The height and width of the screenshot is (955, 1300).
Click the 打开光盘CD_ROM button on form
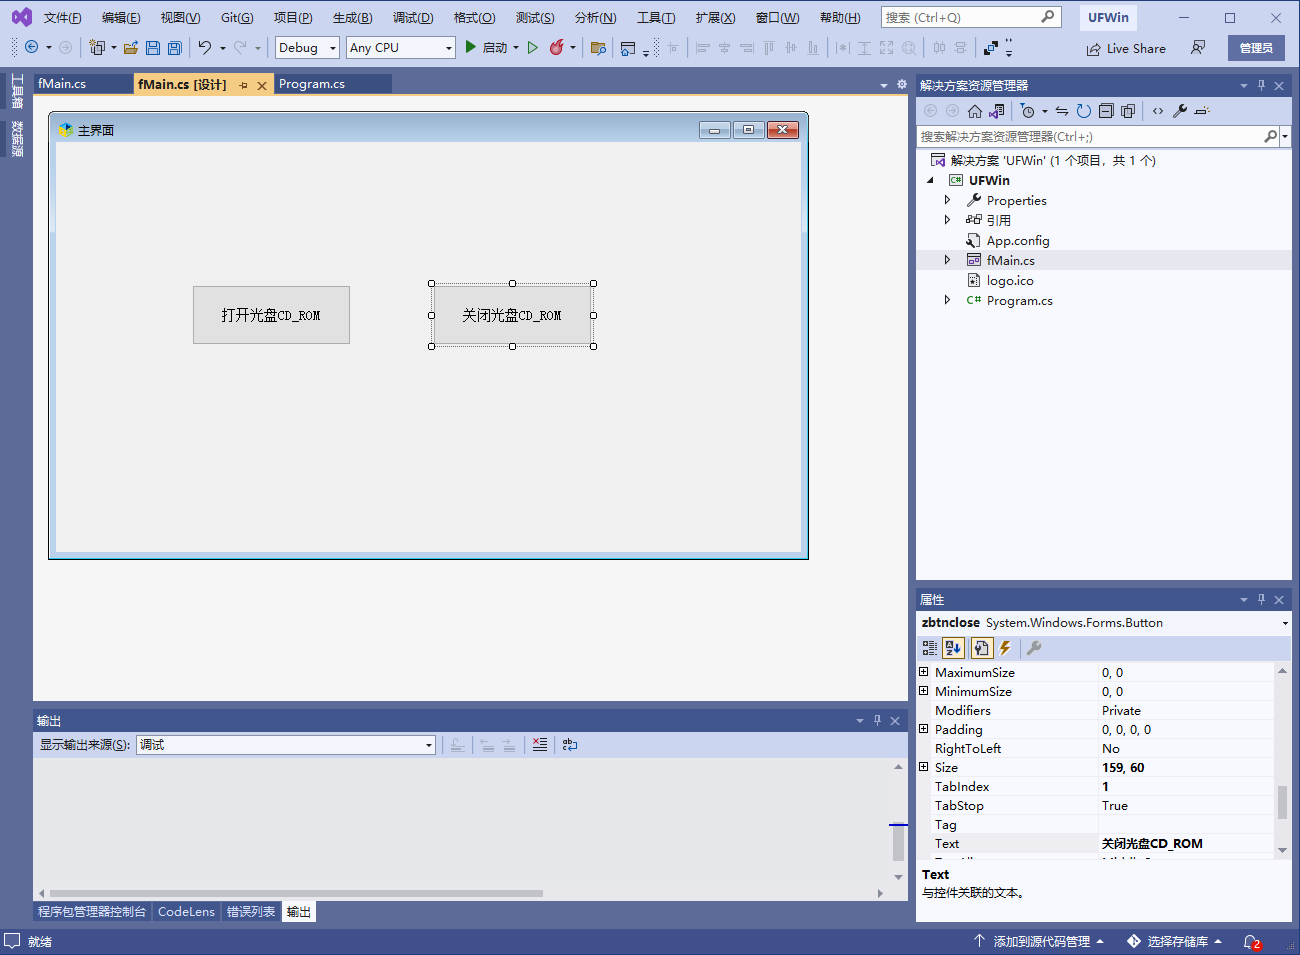(271, 315)
